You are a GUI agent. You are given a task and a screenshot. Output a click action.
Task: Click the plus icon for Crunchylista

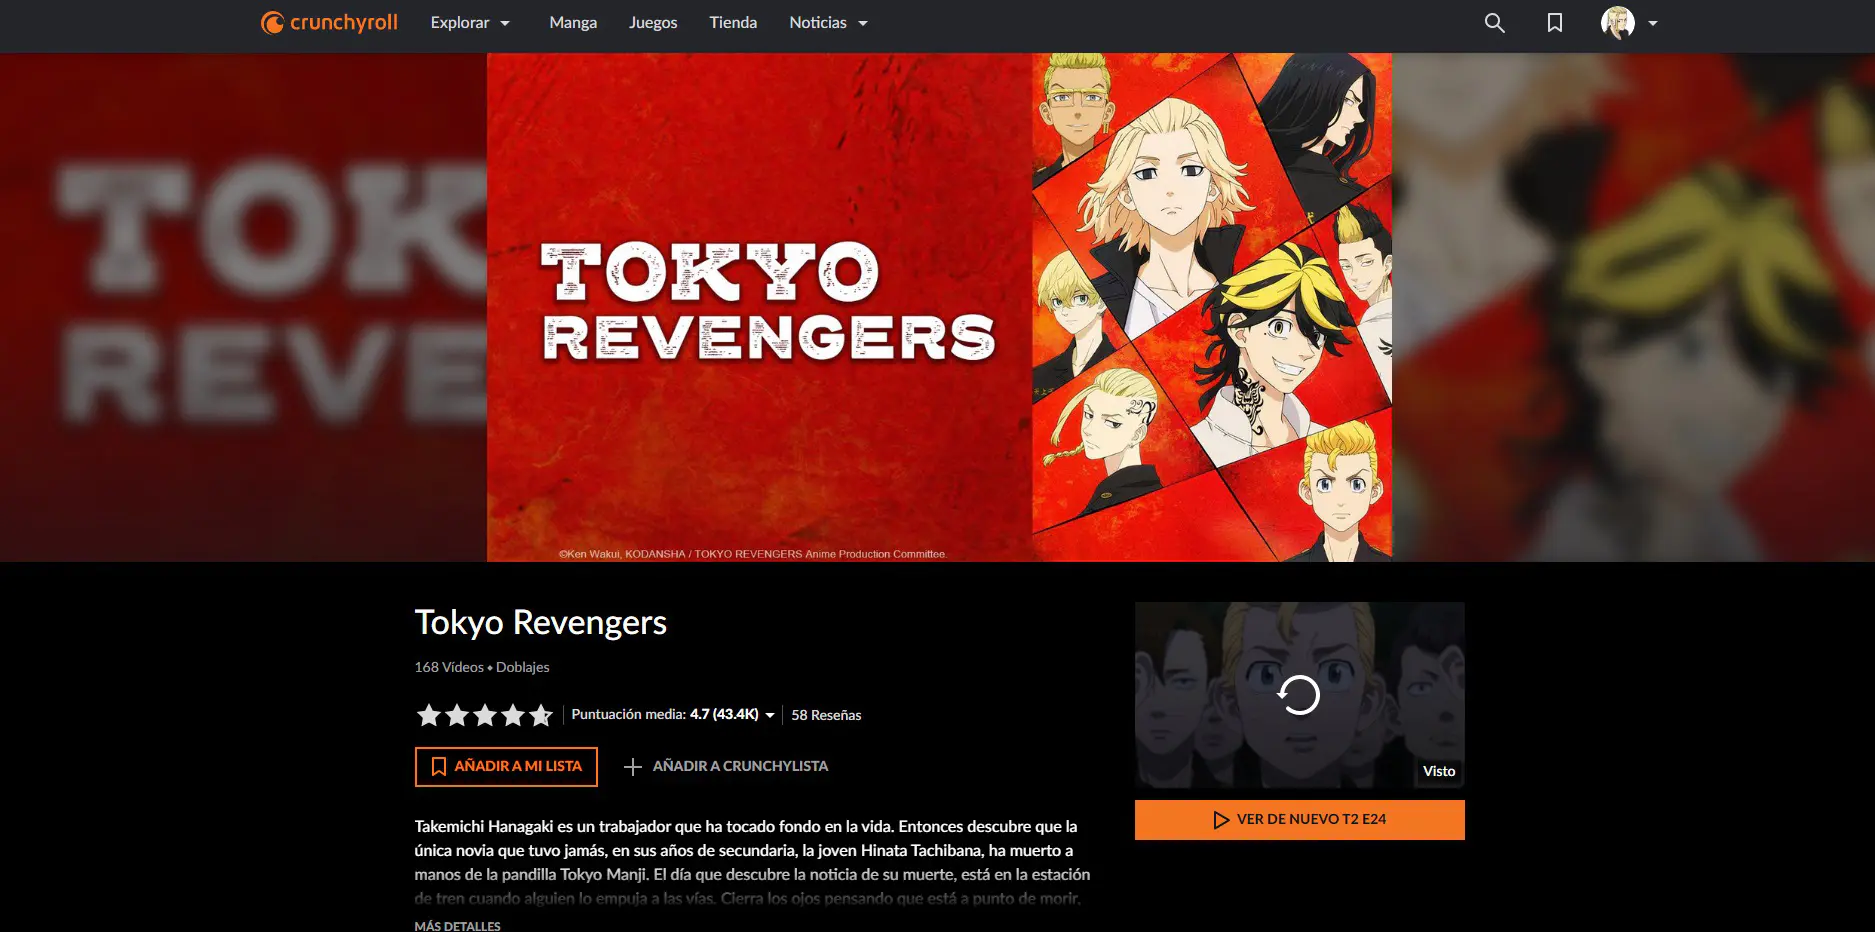(x=632, y=767)
